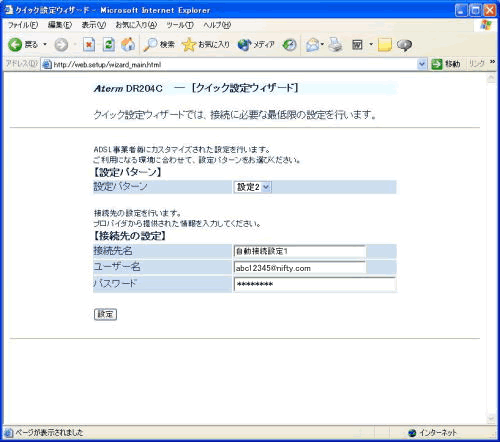500x442 pixels.
Task: Open the Back button history dropdown arrow
Action: coord(45,44)
